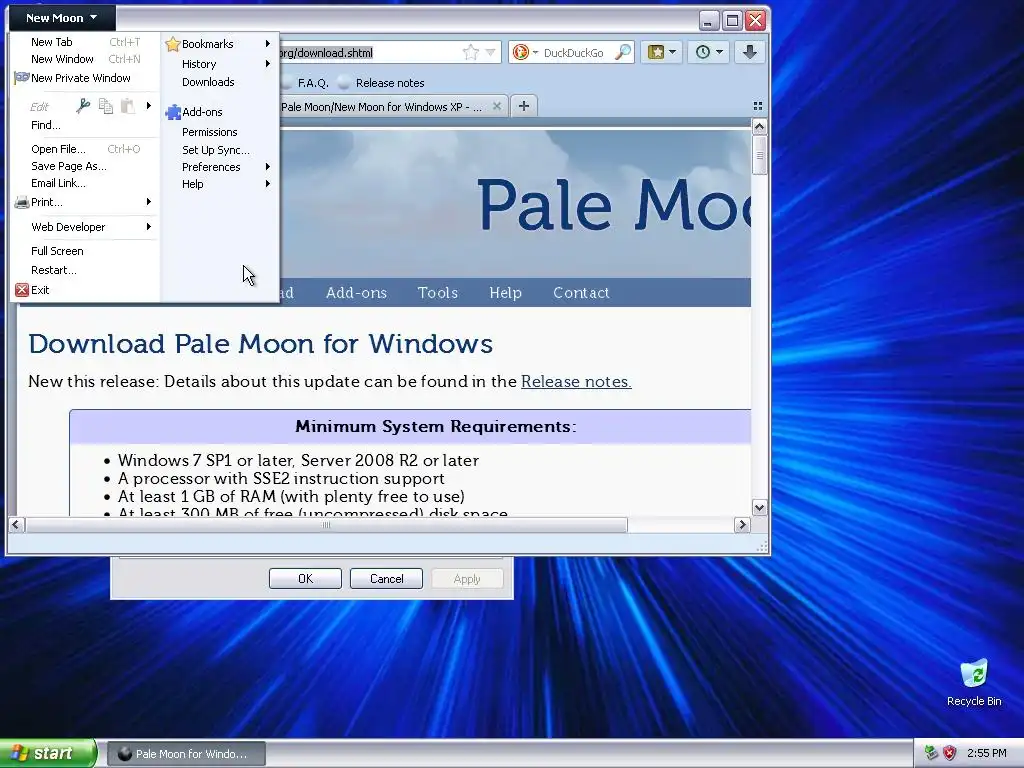The image size is (1024, 768).
Task: Open the Contact site navigation link
Action: click(x=581, y=293)
